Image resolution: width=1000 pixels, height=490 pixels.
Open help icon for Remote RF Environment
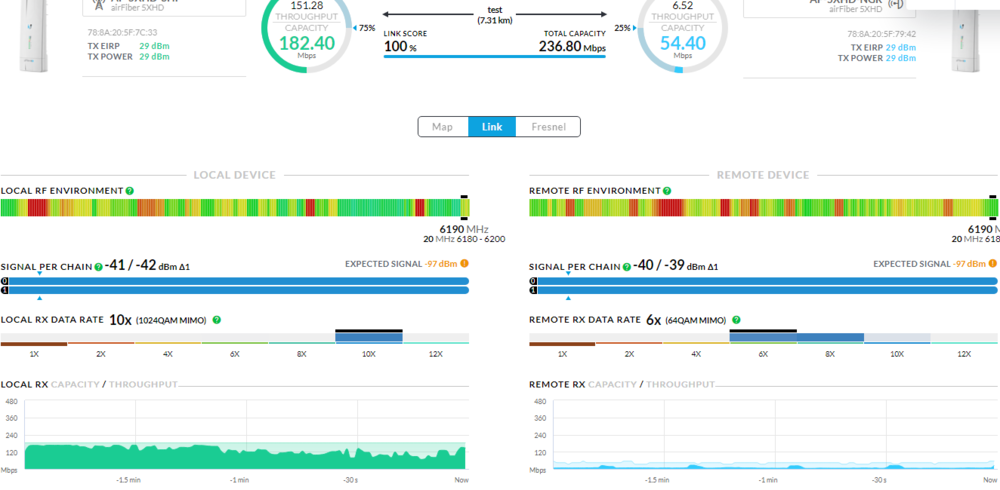pos(667,191)
